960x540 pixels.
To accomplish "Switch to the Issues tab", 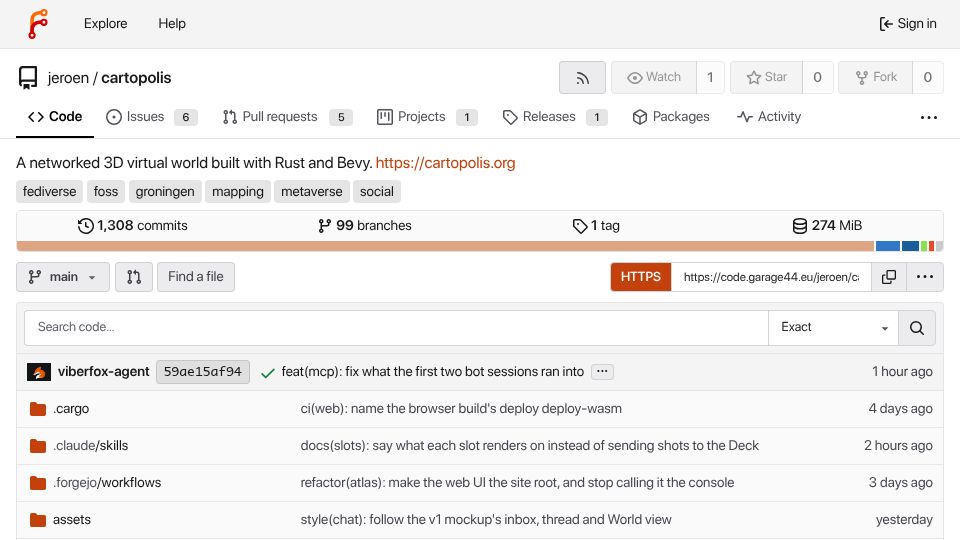I will [x=151, y=117].
